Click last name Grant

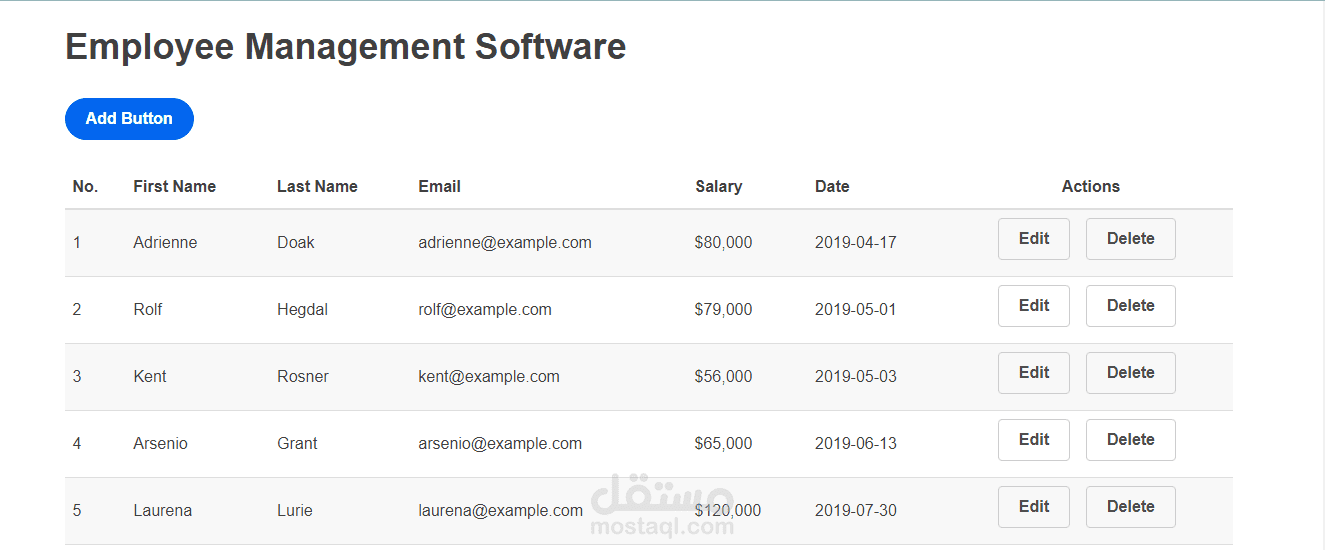click(x=297, y=443)
